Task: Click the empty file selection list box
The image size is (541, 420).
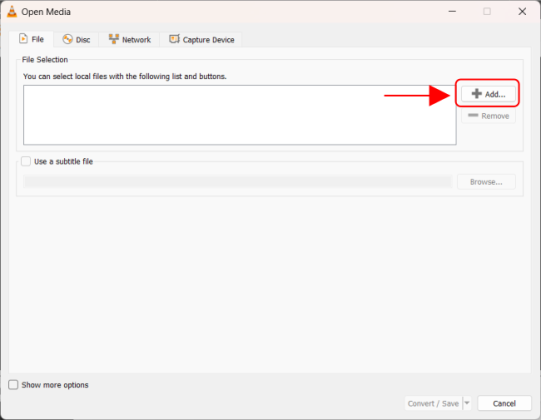Action: tap(240, 115)
